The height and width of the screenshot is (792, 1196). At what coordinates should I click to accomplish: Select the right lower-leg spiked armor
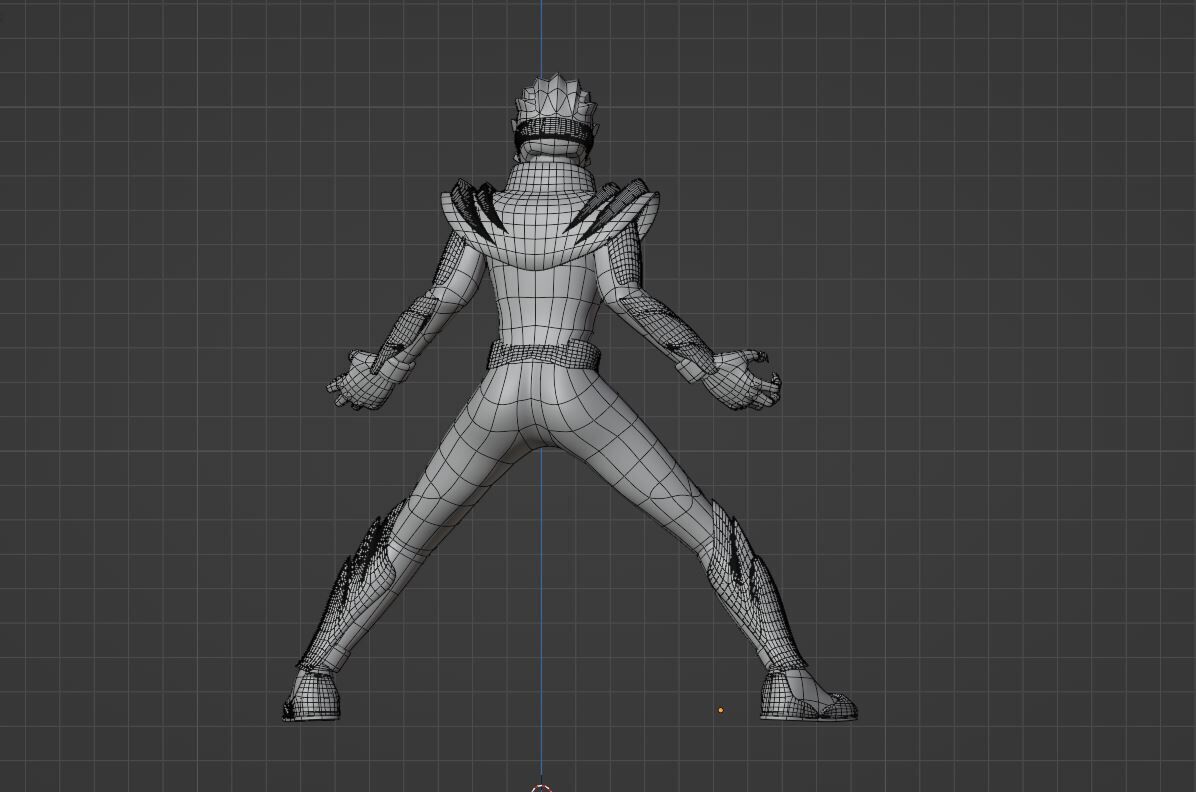757,586
